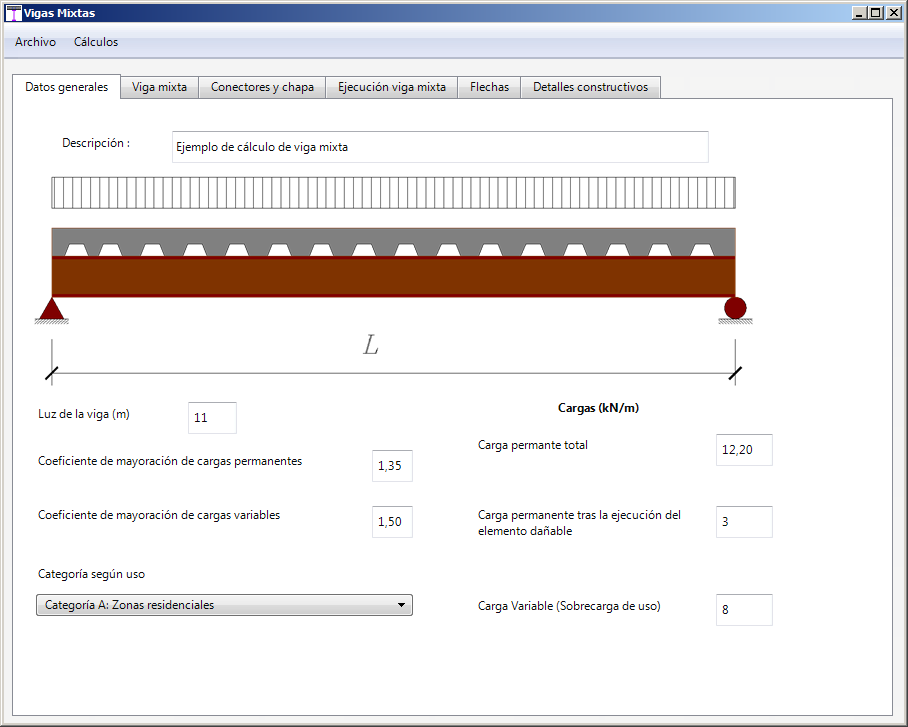Screen dimensions: 908x727
Task: Click the Luz de la viga (m) label
Action: coord(84,414)
